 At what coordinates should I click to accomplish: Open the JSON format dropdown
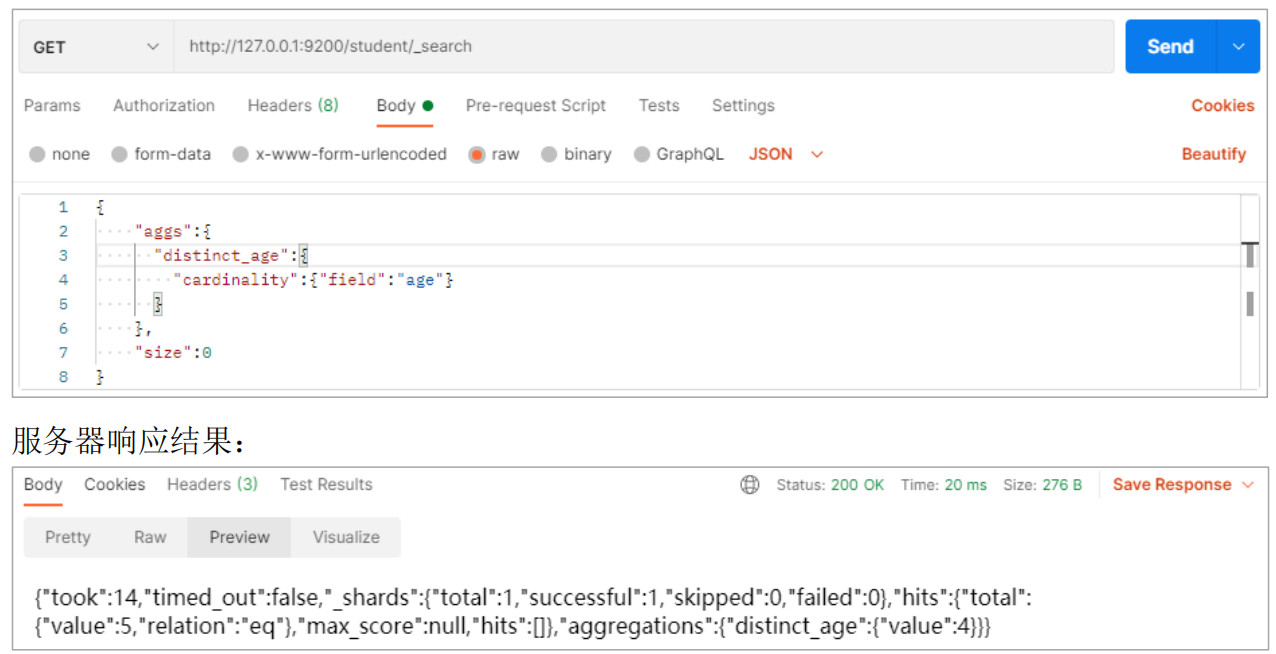[x=786, y=154]
